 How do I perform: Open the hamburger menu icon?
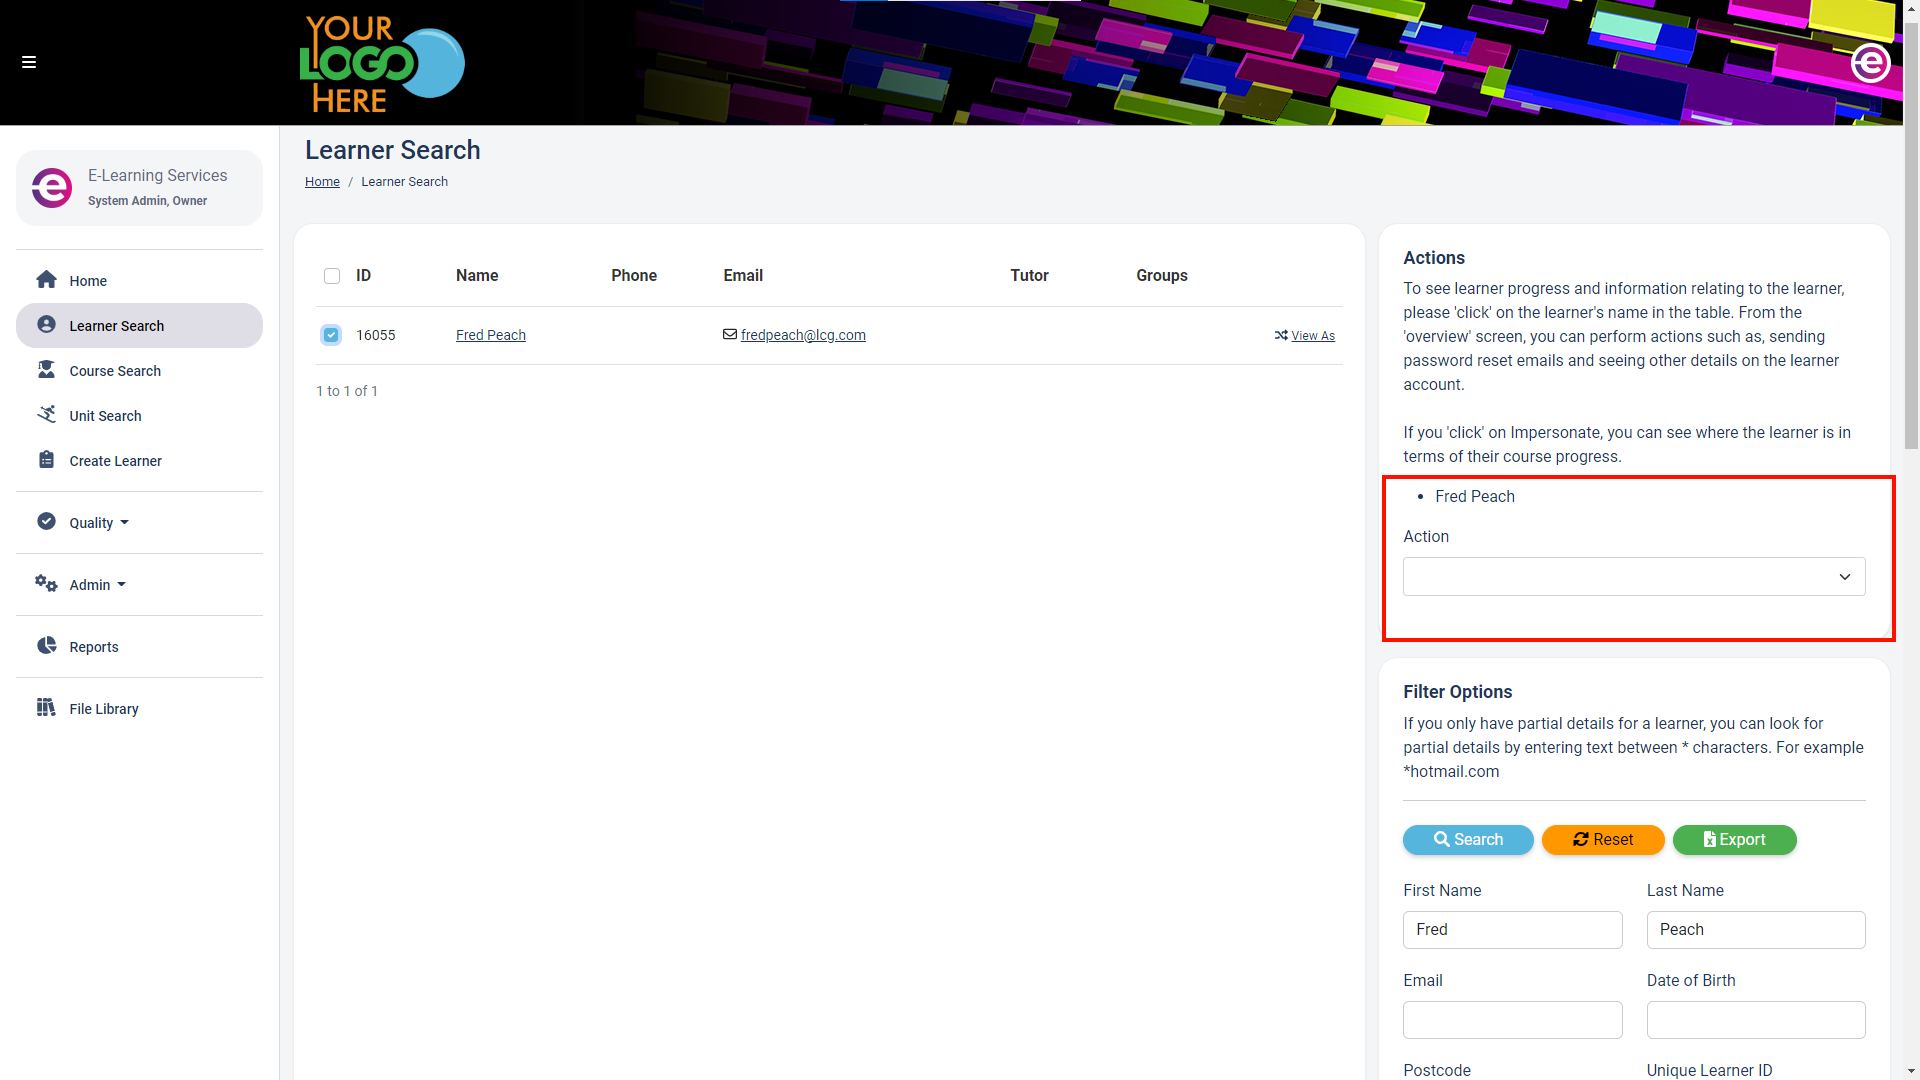(x=29, y=62)
